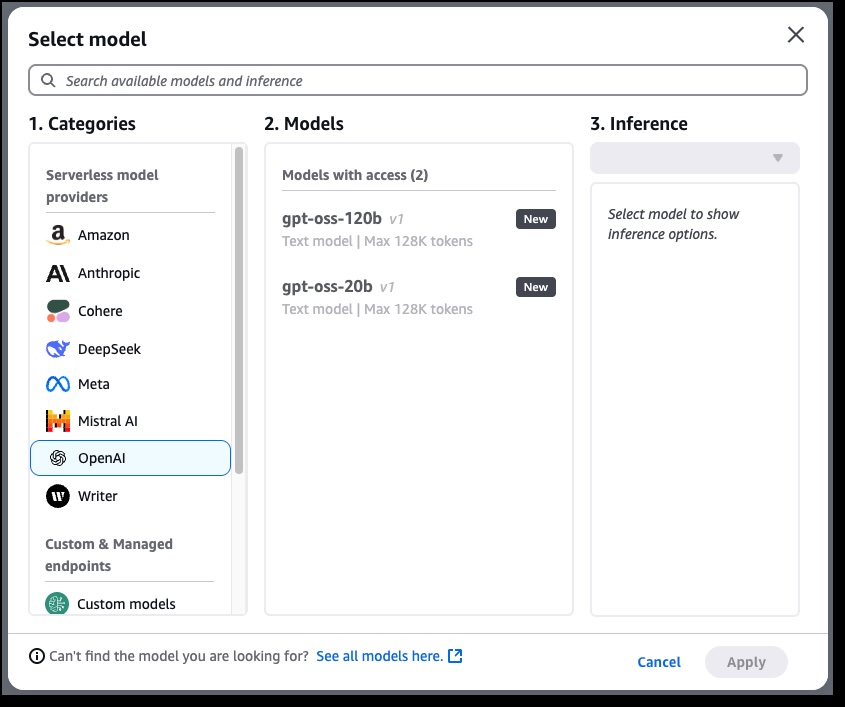Click the Categories list scrollbar

(x=239, y=310)
